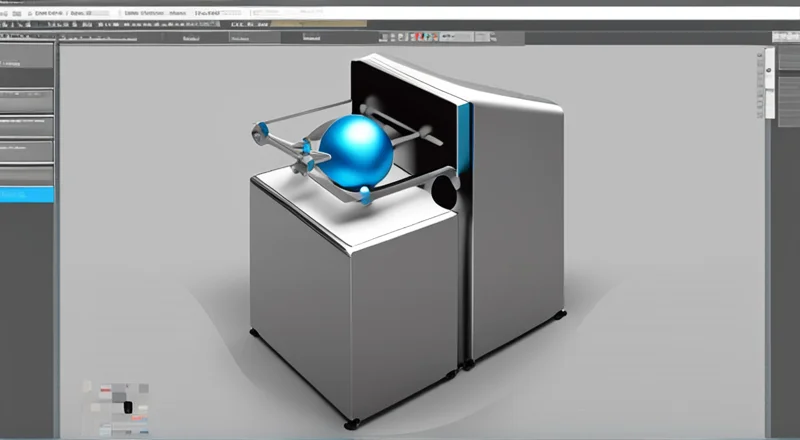Click the black icon in the bottom-left widget

pos(127,407)
